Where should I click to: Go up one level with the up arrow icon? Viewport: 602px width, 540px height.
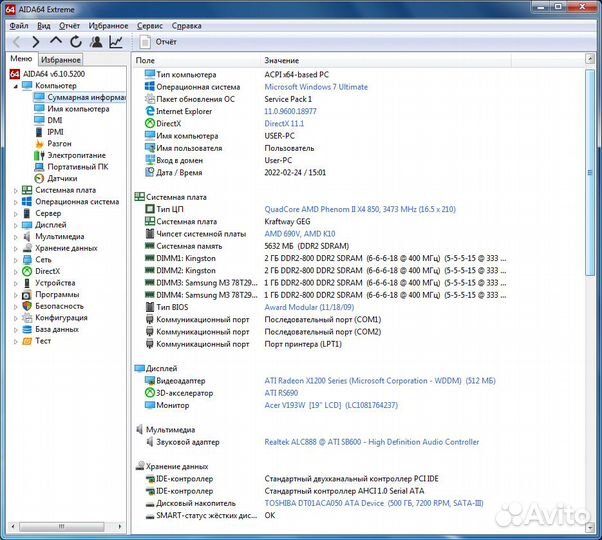tap(56, 41)
